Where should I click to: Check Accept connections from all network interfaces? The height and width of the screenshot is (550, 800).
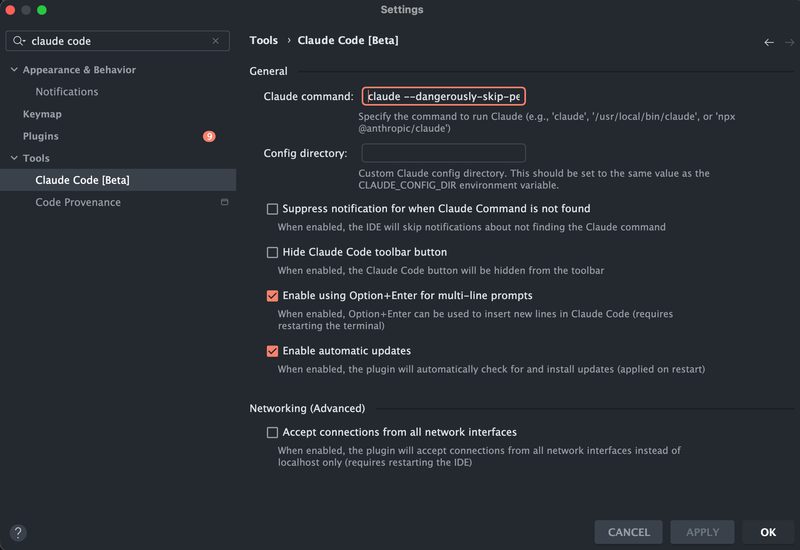point(272,432)
